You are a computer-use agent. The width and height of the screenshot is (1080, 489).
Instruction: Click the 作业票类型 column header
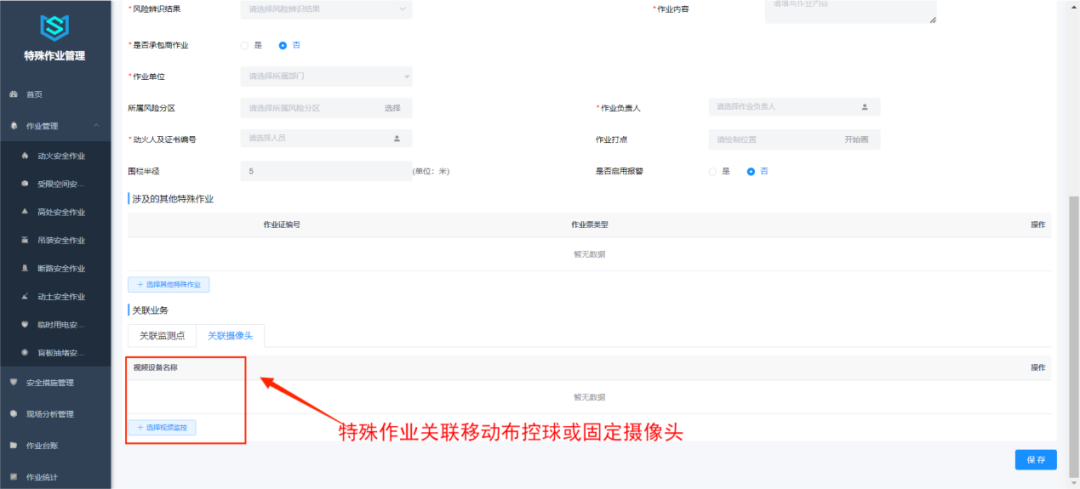click(x=589, y=225)
